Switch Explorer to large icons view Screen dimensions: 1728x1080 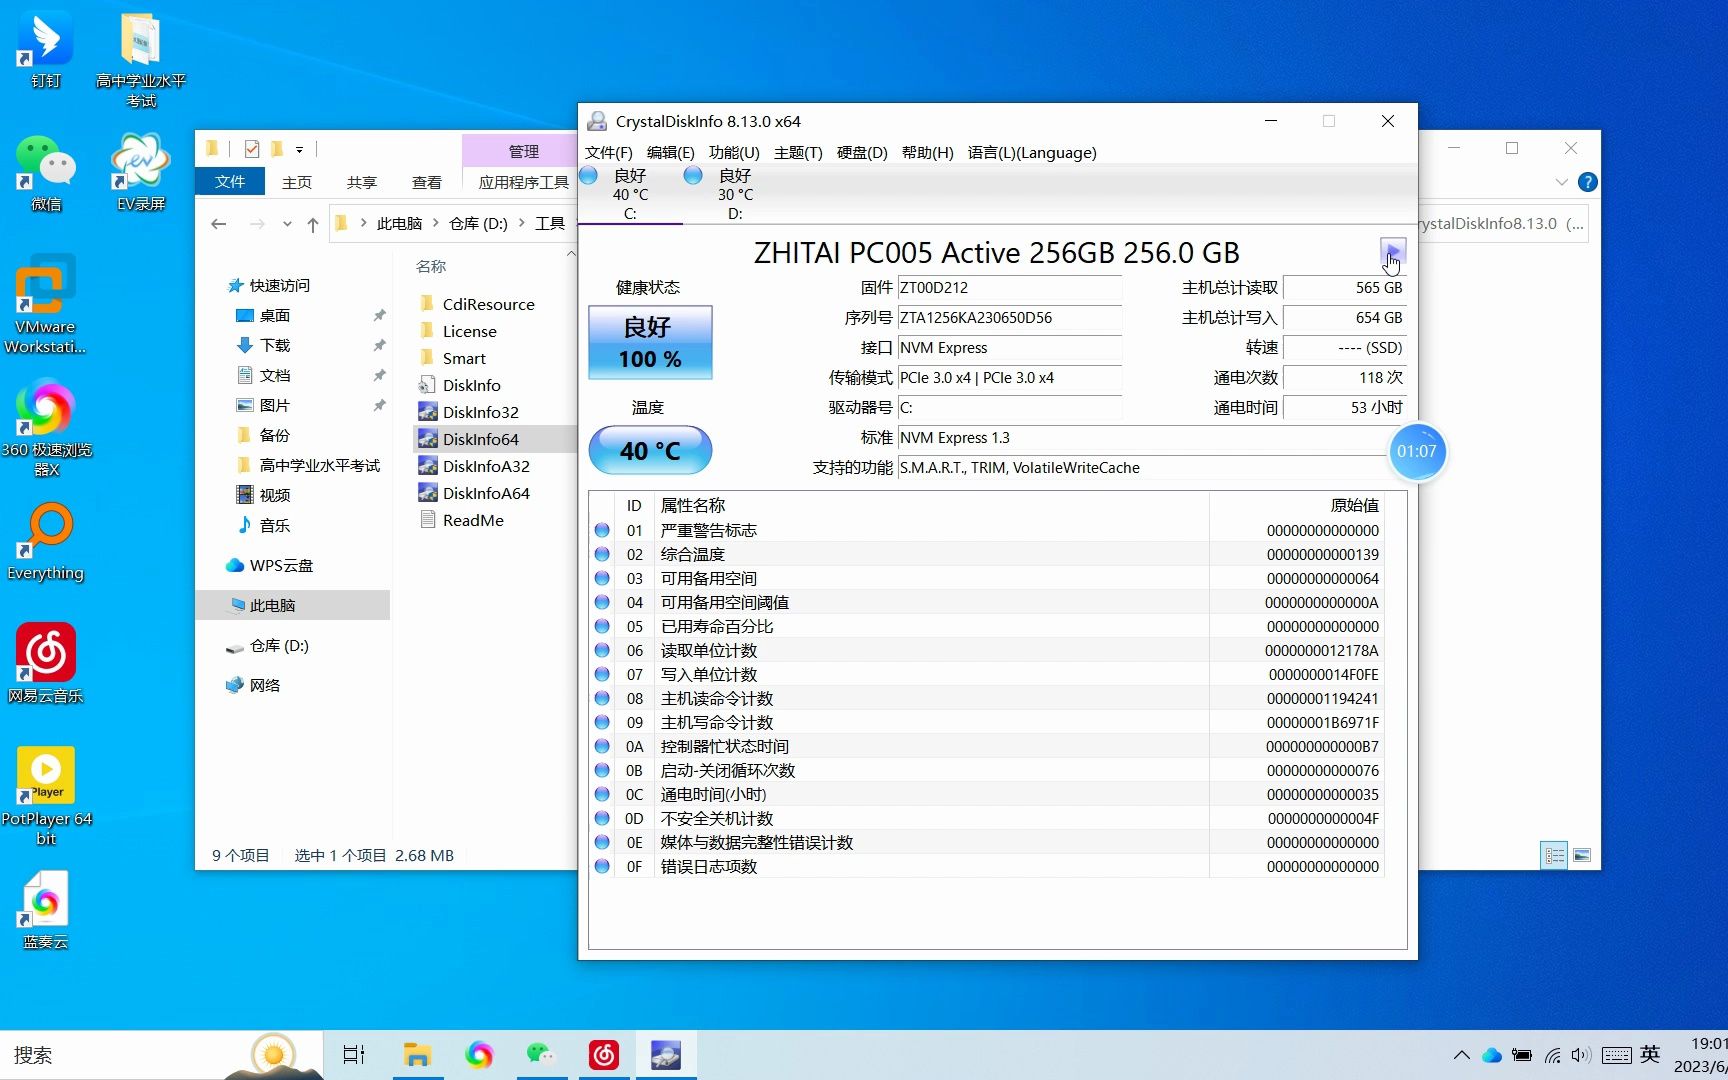point(1582,855)
